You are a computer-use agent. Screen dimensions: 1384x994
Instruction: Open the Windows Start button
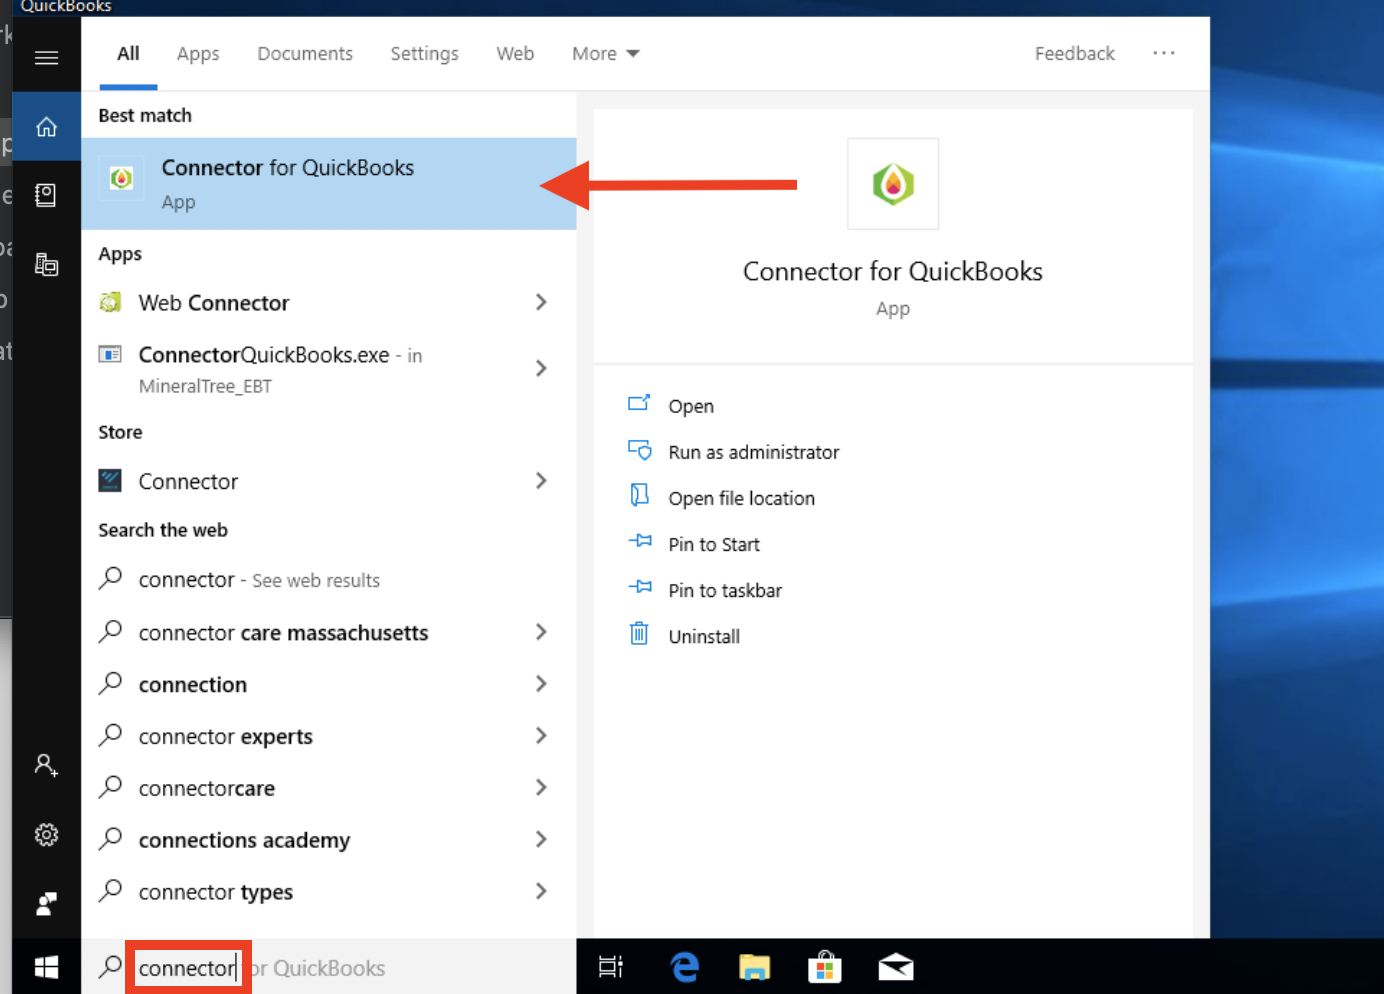pyautogui.click(x=46, y=967)
